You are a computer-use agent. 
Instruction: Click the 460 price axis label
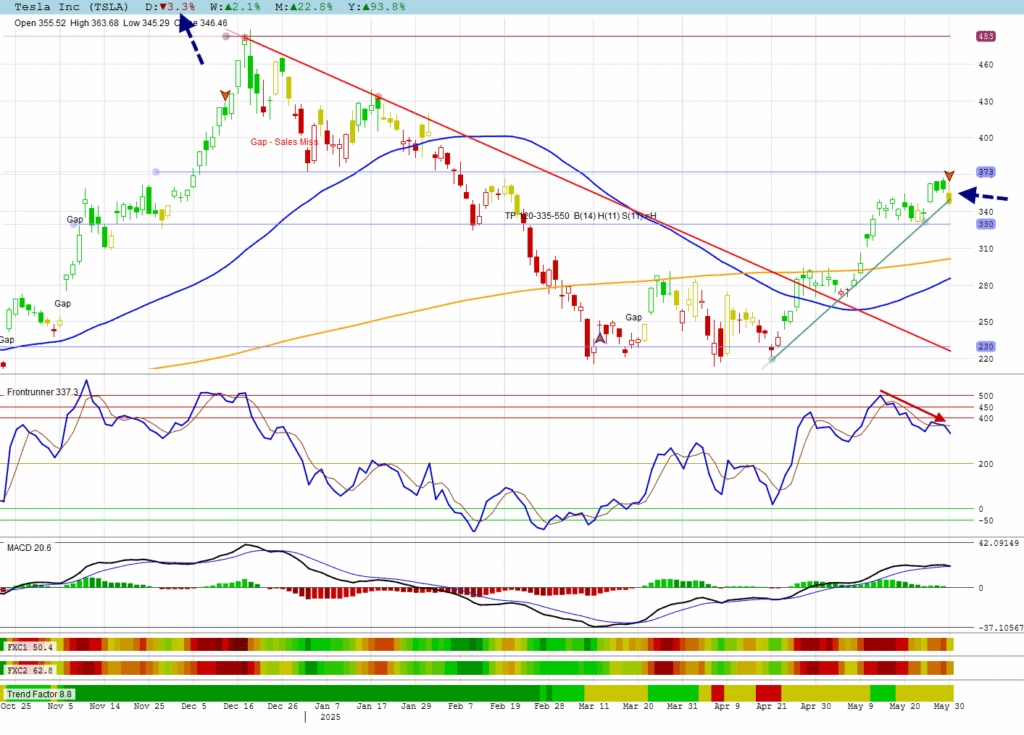(985, 65)
